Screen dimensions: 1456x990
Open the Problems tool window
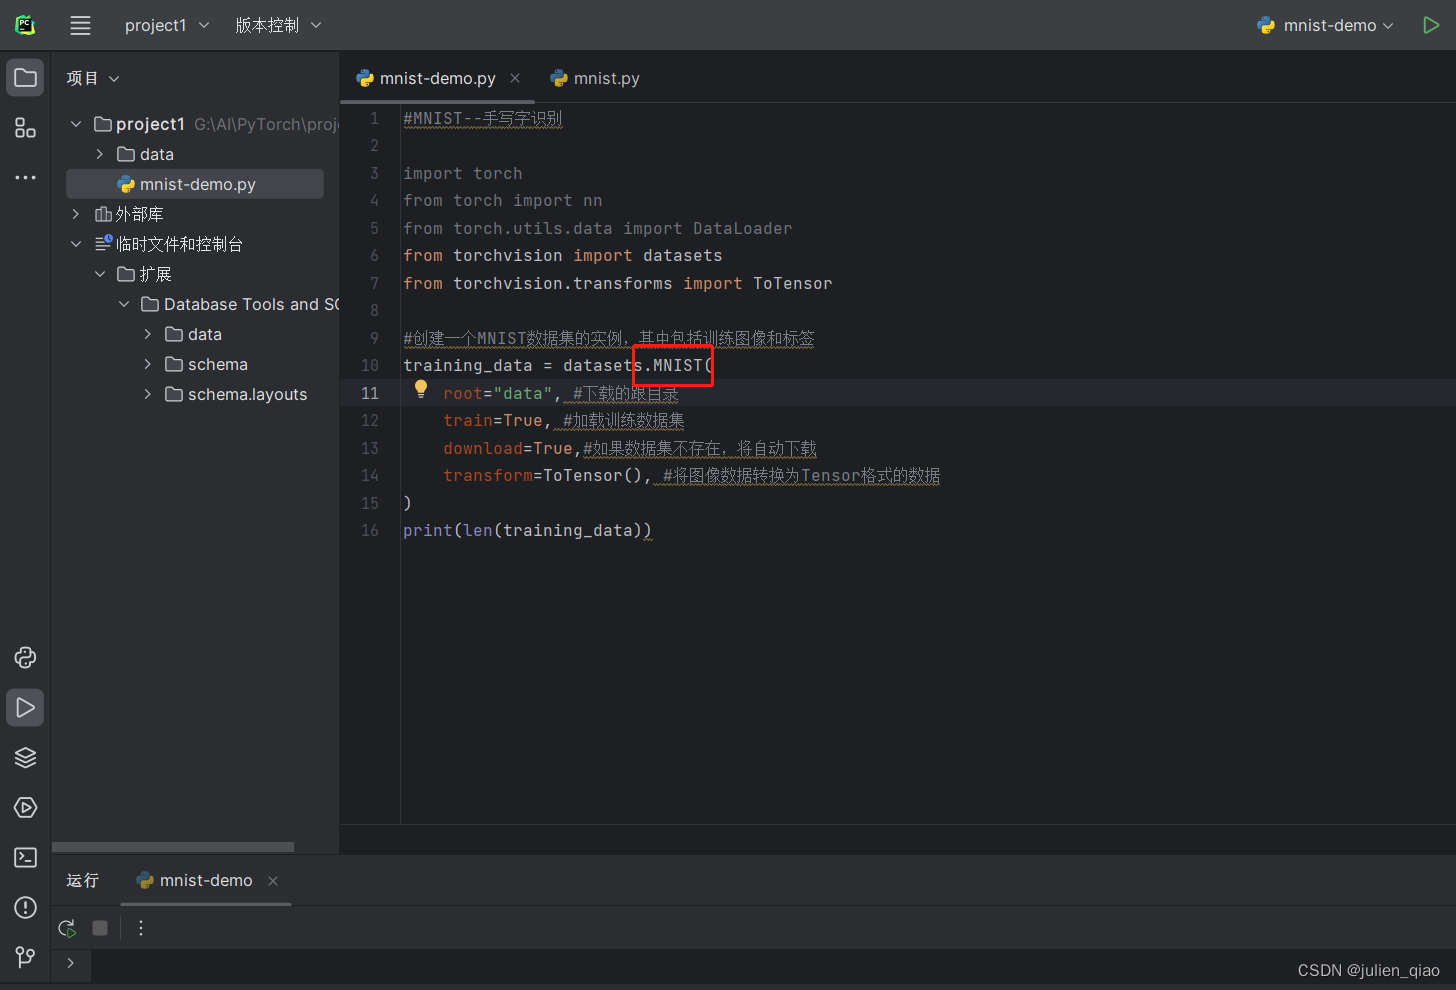[x=25, y=907]
